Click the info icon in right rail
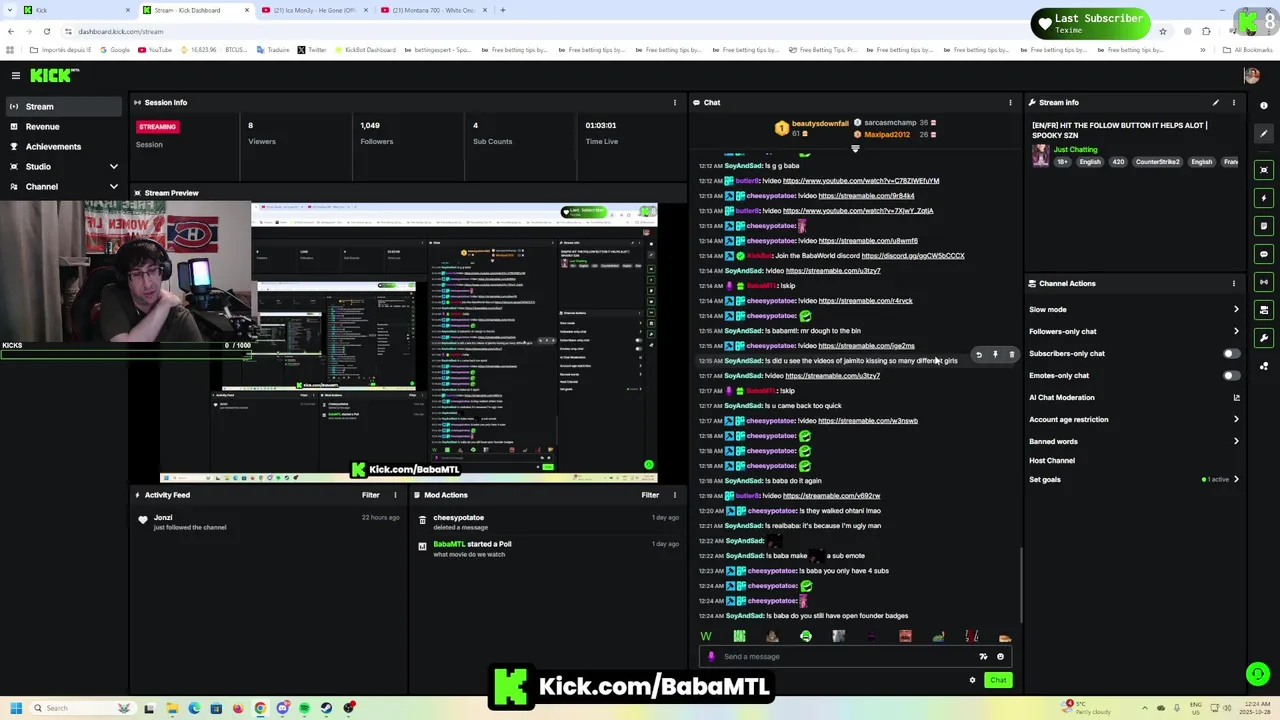The image size is (1280, 720). 1264,105
